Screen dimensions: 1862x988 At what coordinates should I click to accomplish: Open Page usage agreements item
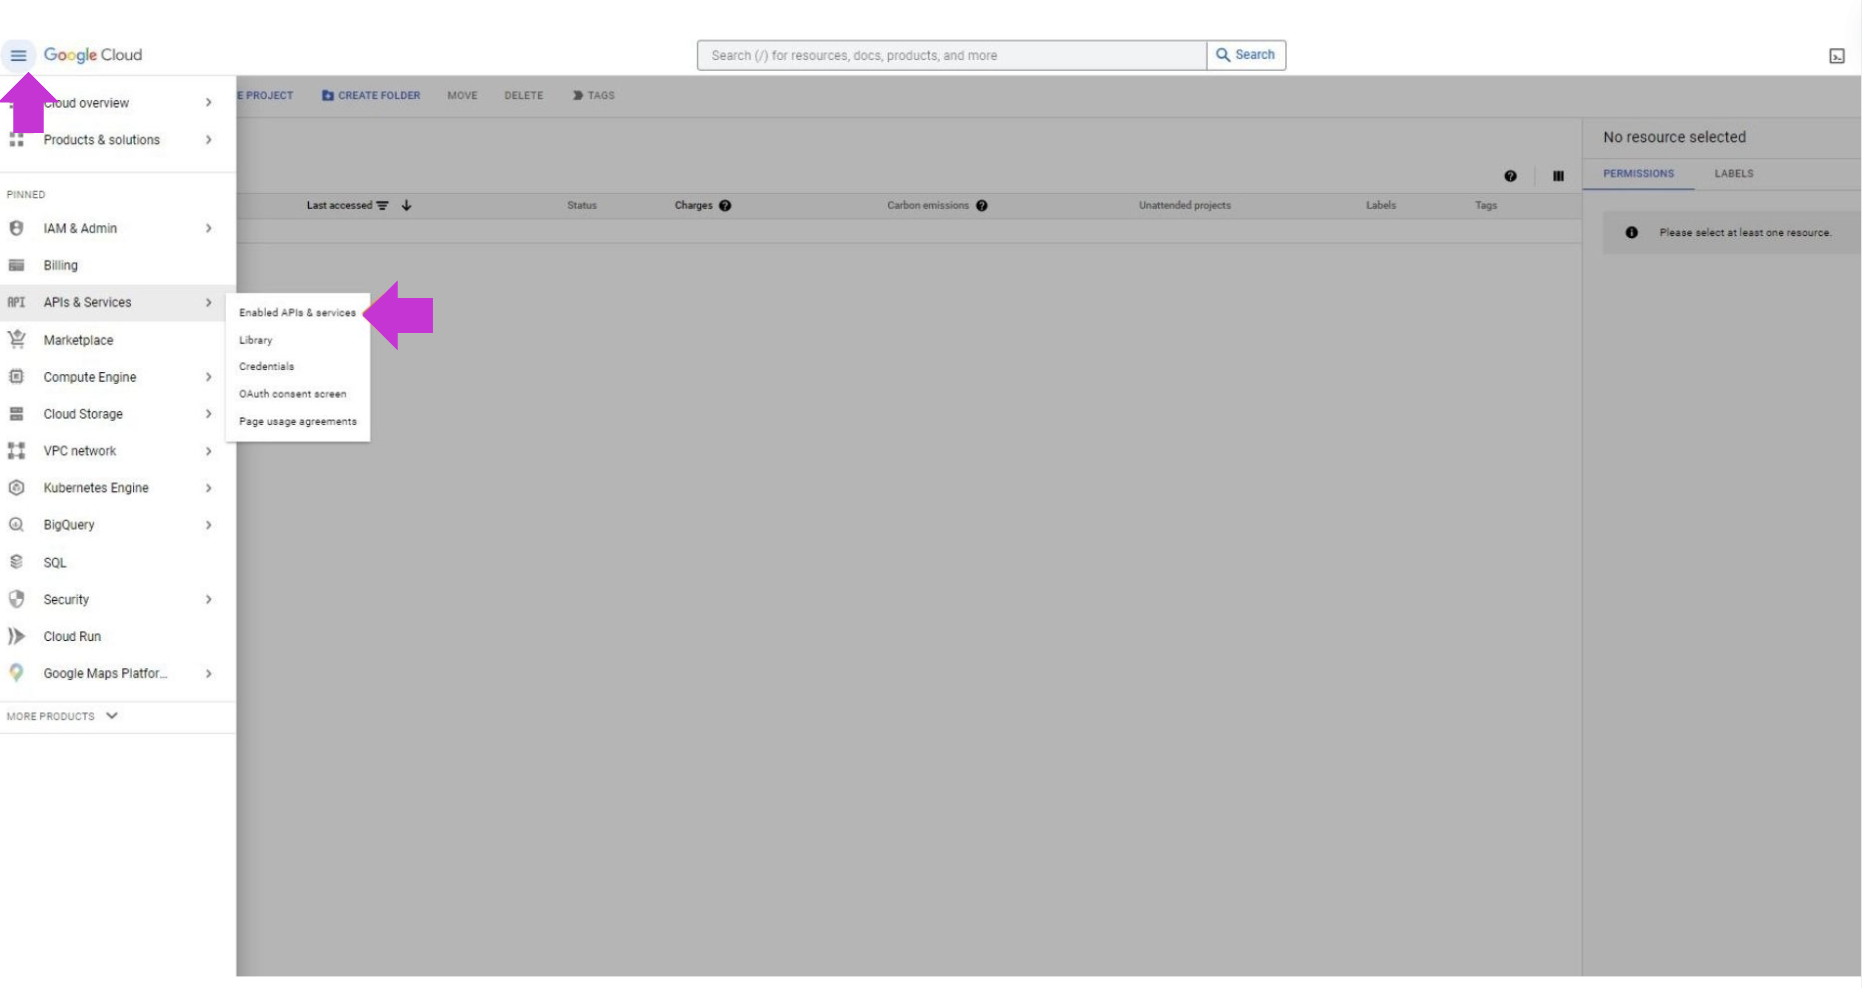click(297, 421)
